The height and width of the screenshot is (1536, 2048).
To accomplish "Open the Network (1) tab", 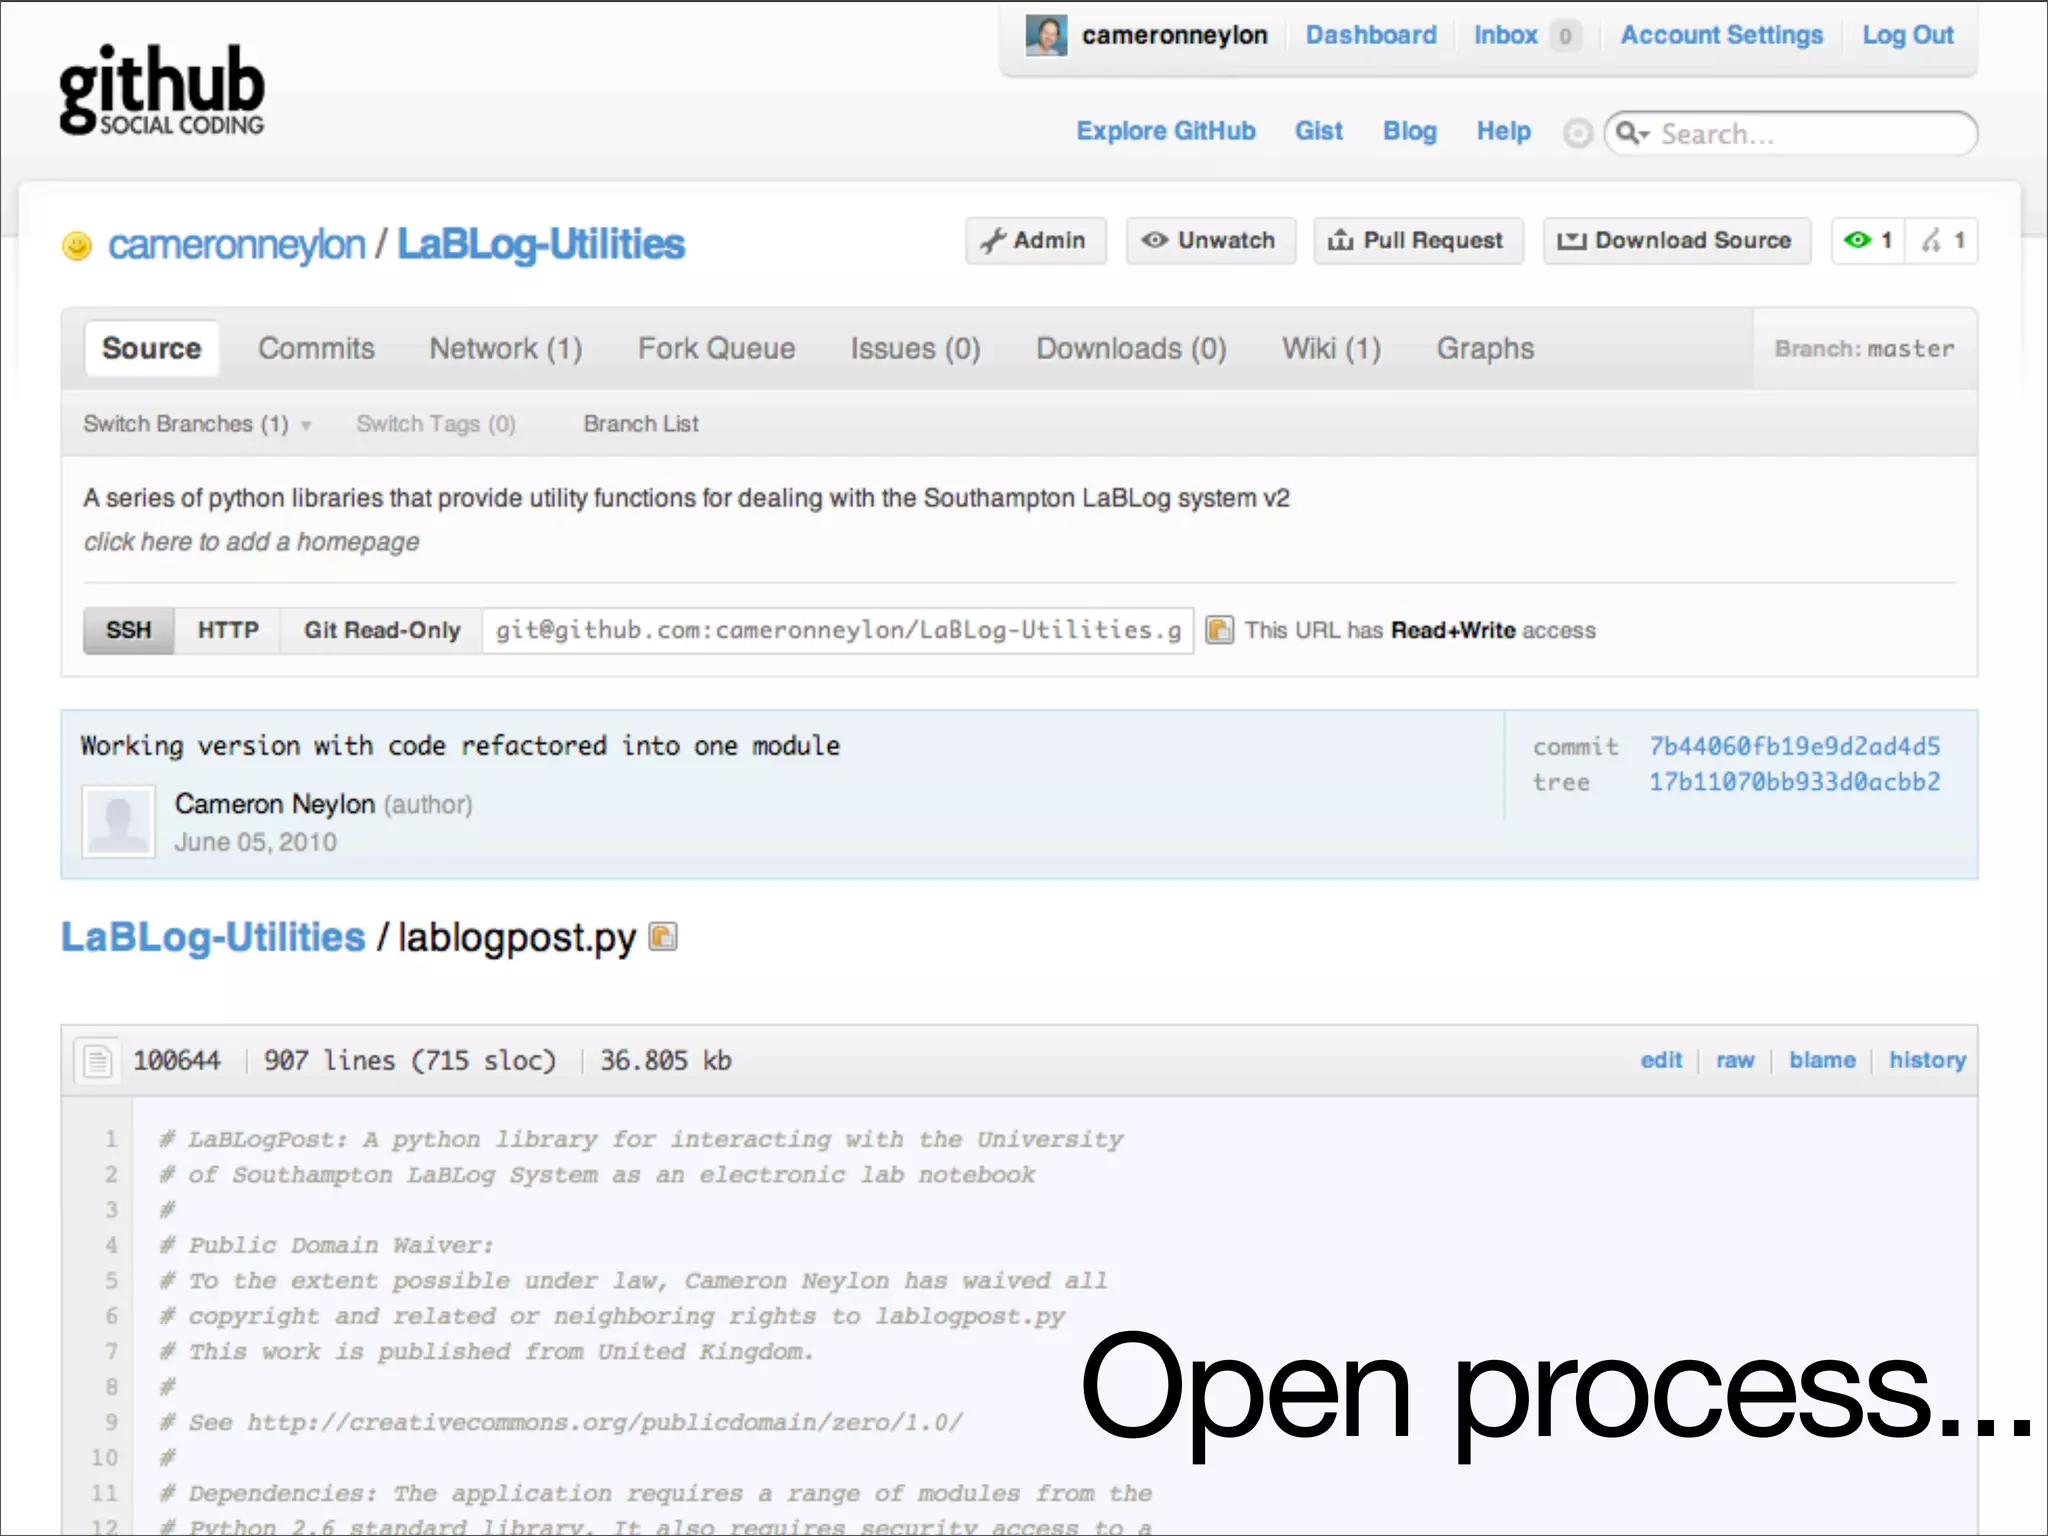I will [506, 349].
